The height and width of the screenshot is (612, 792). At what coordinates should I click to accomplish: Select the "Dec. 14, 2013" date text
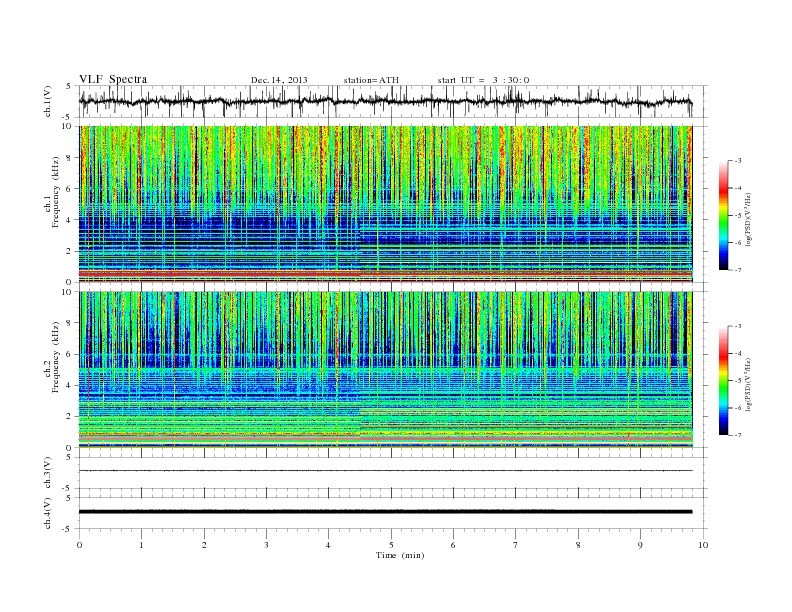pos(279,80)
